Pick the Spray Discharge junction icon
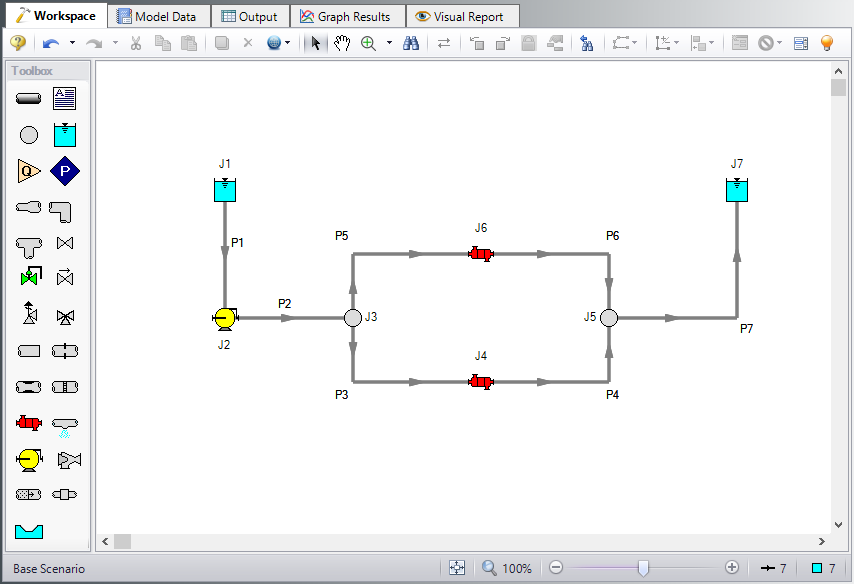The height and width of the screenshot is (584, 854). 65,428
